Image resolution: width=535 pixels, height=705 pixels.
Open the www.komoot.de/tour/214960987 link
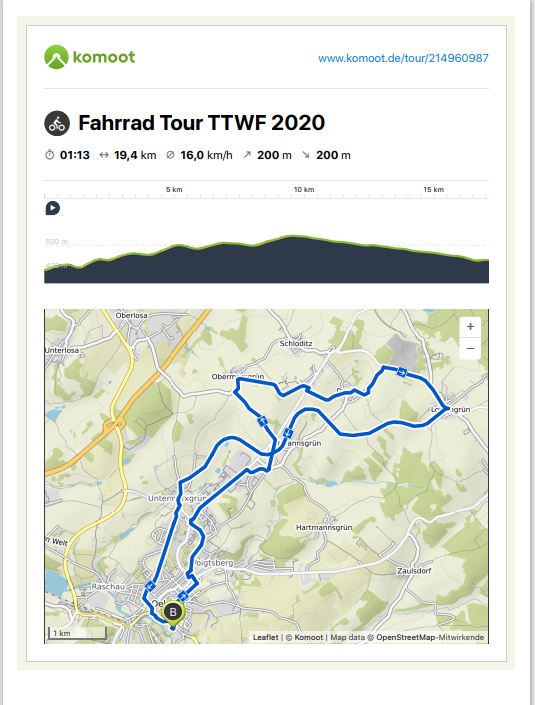click(403, 58)
